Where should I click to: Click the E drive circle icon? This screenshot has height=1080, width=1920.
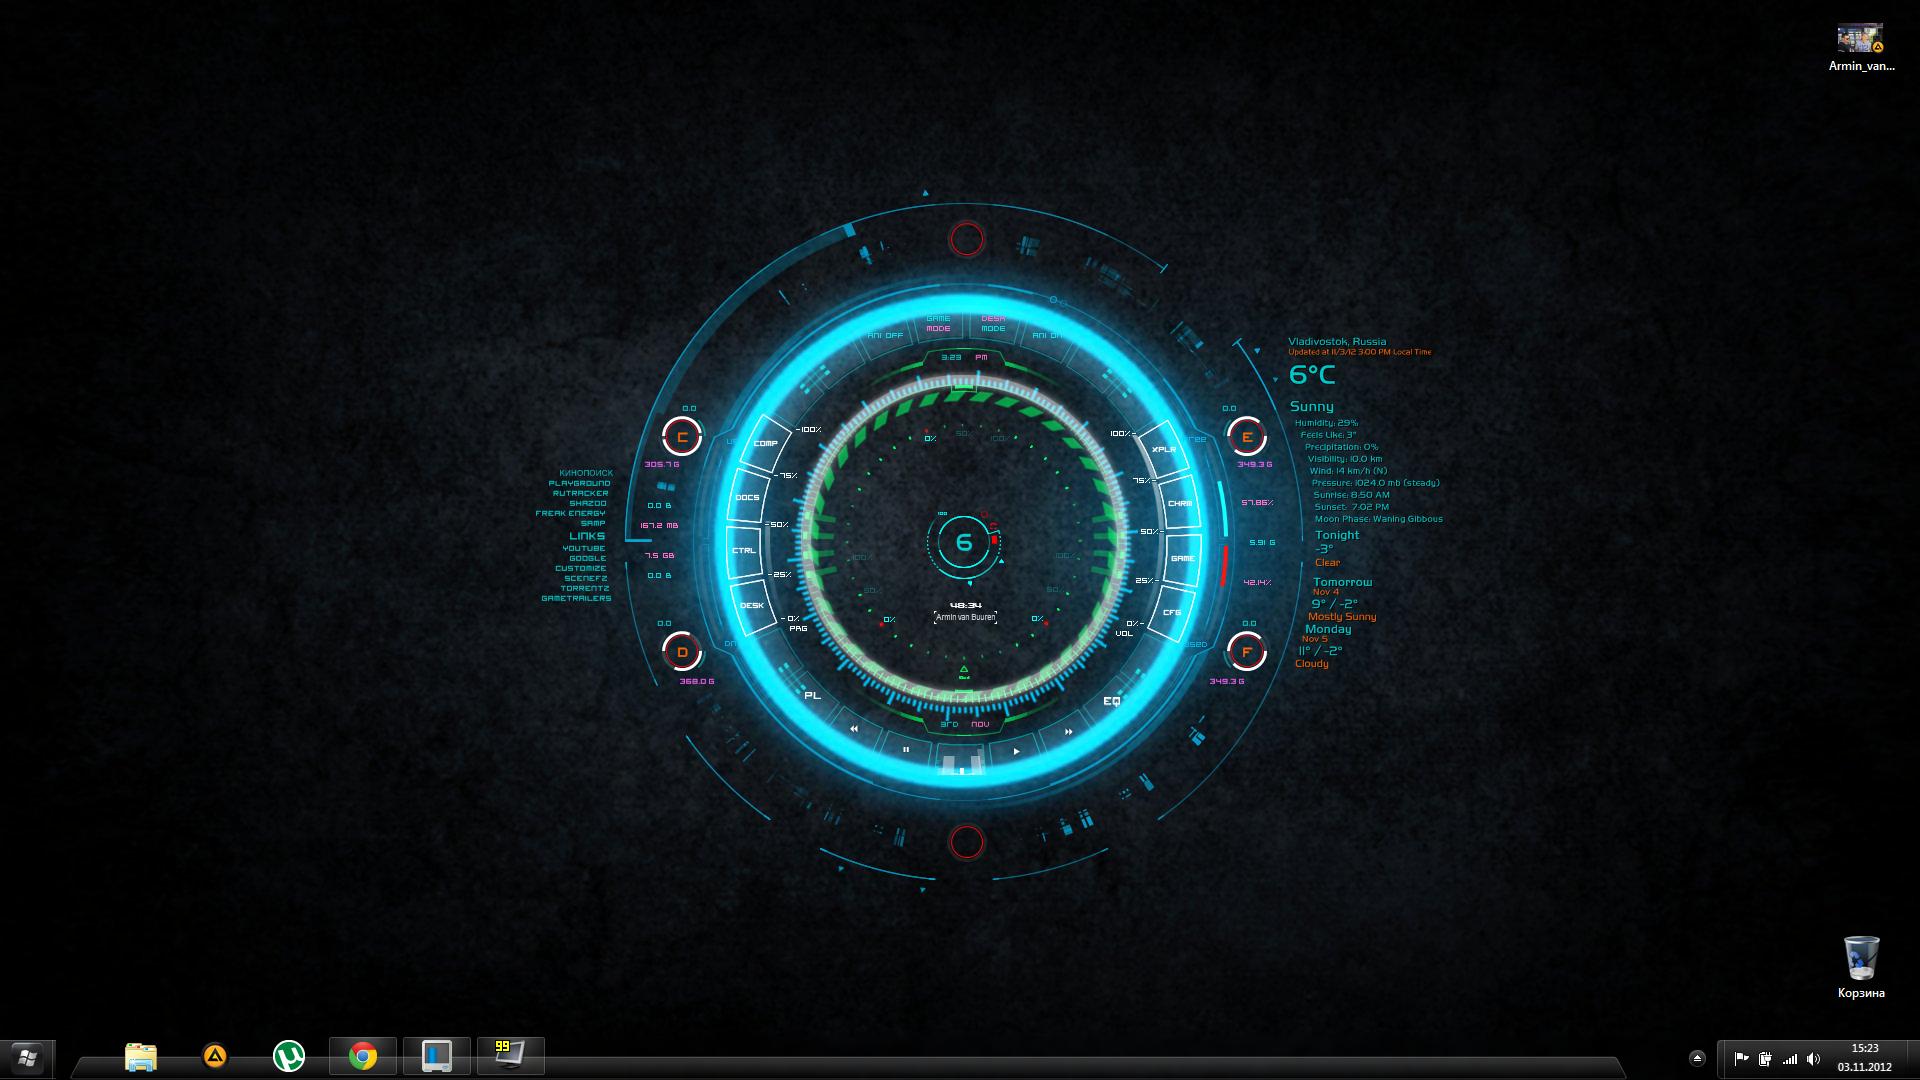click(1247, 437)
